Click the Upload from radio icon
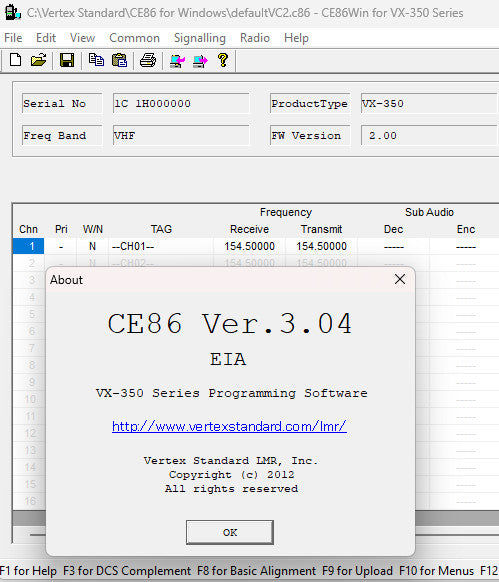 [x=177, y=60]
